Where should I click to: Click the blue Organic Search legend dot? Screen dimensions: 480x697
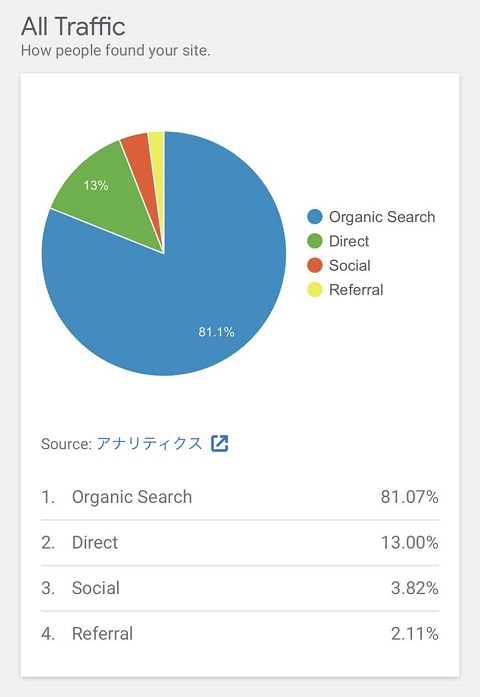click(x=315, y=217)
